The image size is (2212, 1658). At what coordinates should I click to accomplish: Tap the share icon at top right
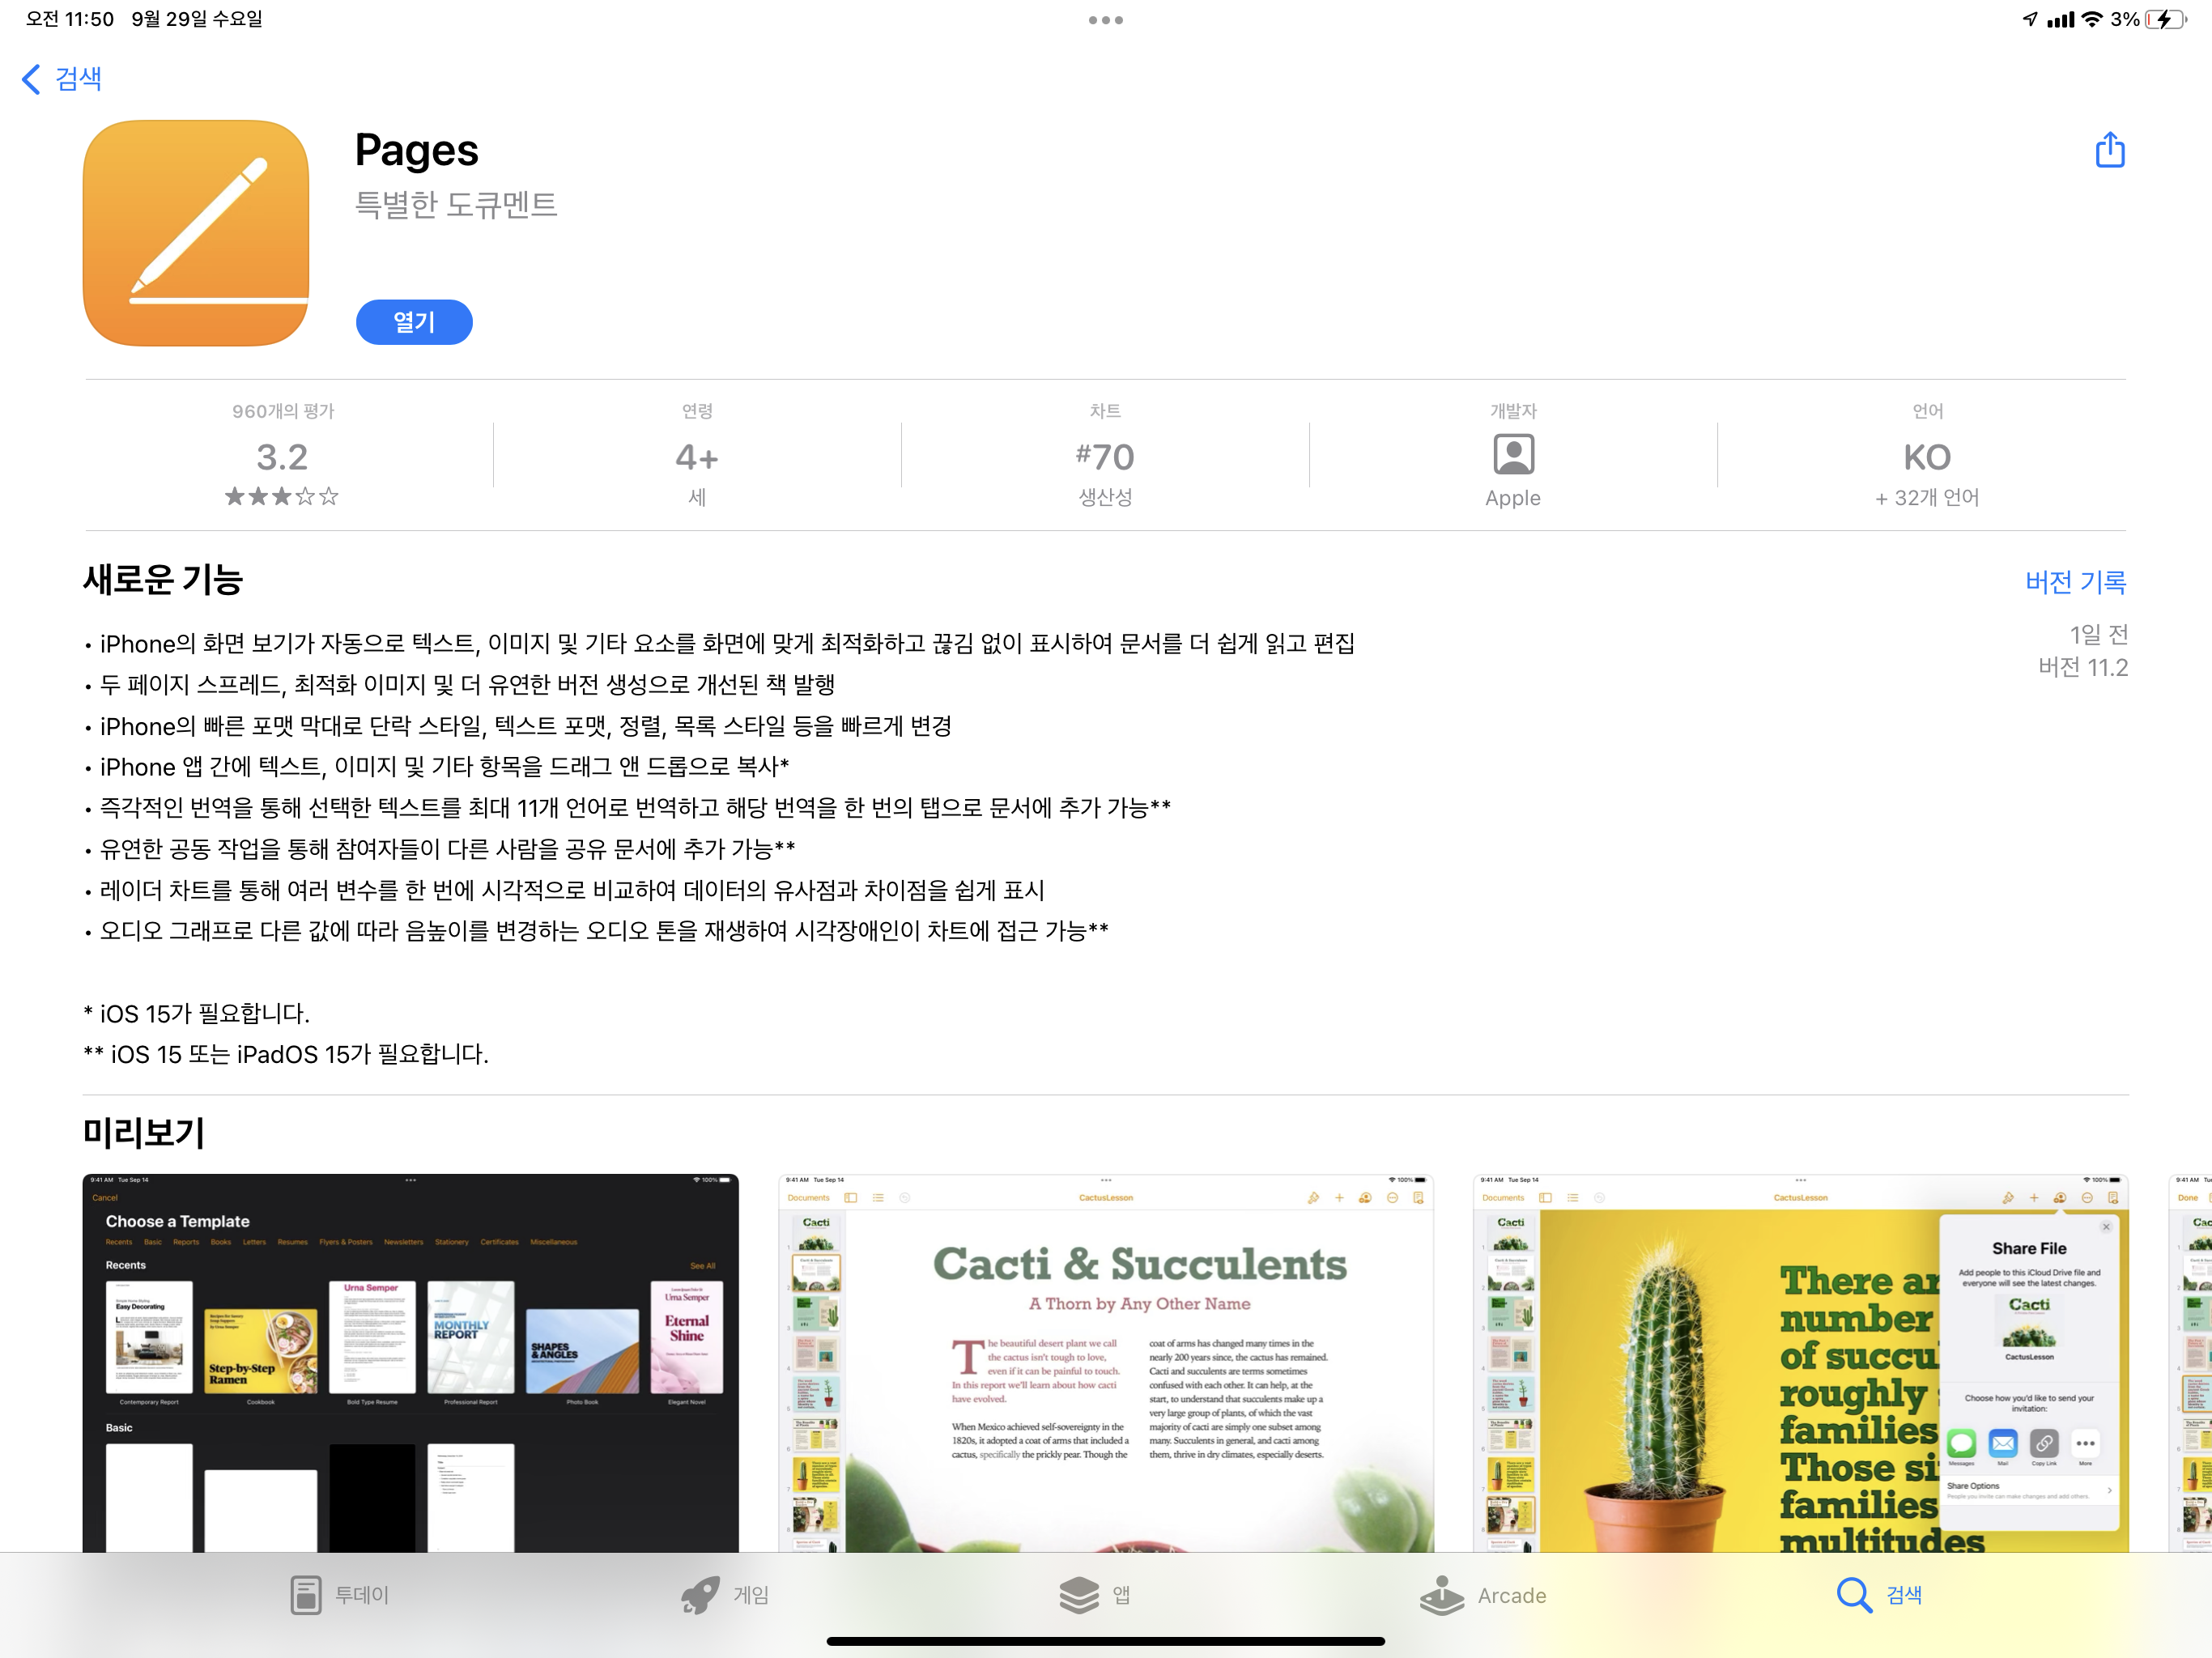click(x=2109, y=151)
